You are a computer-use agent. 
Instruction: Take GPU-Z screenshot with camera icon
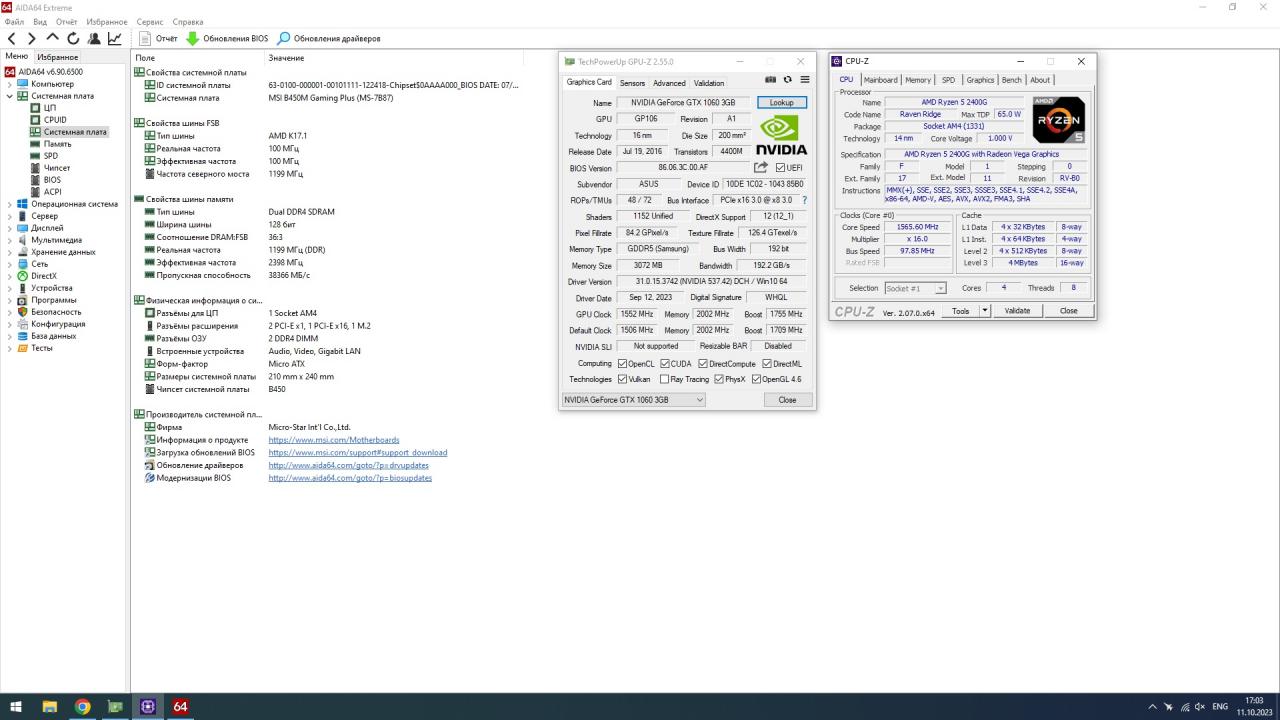[x=770, y=80]
